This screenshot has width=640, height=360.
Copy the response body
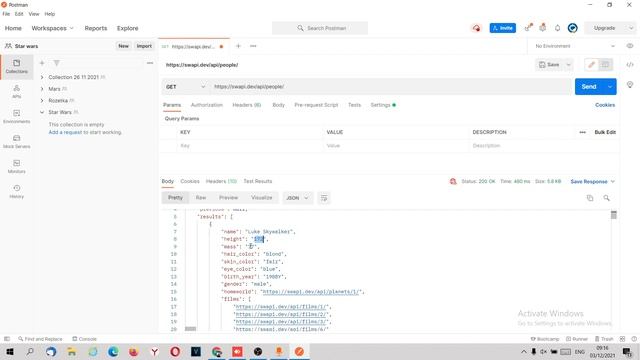point(590,198)
